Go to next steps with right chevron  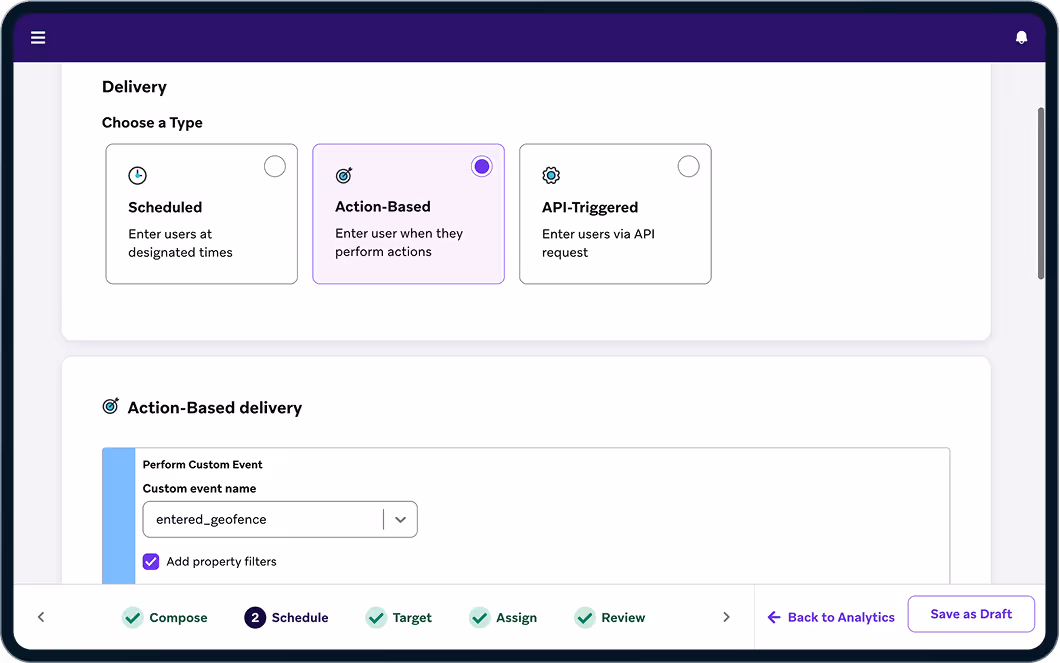click(726, 617)
